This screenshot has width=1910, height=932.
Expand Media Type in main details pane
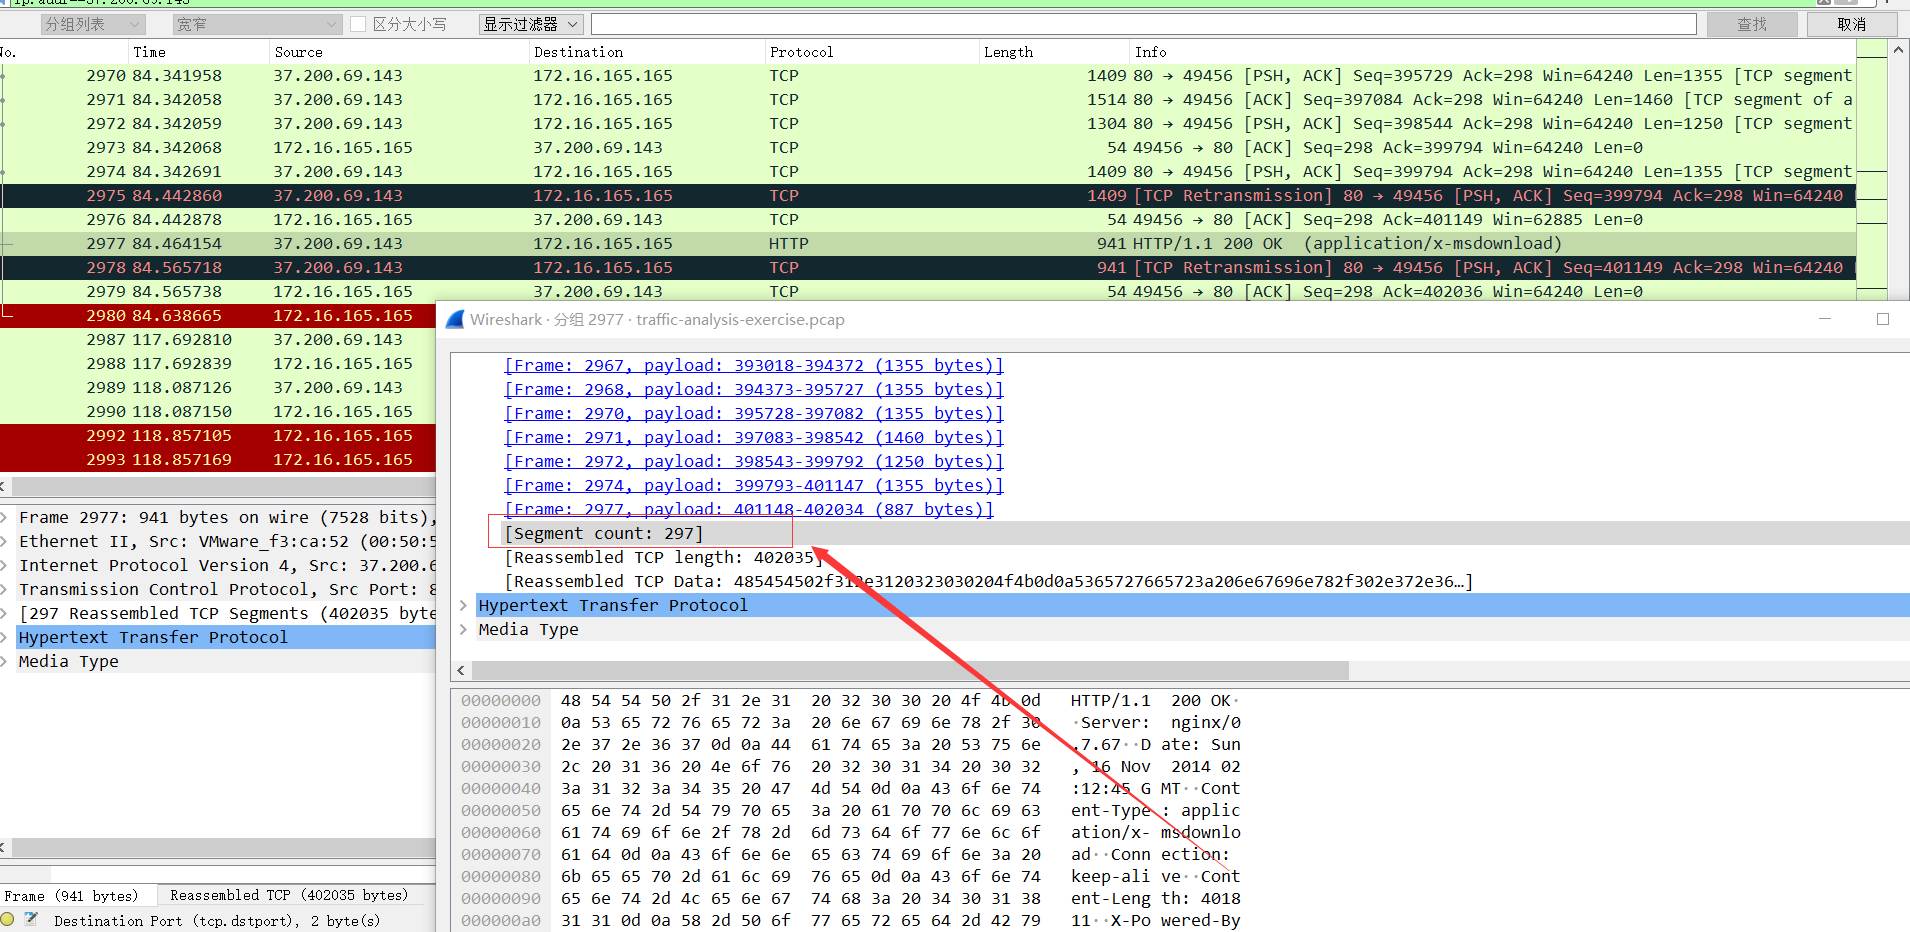(x=6, y=661)
